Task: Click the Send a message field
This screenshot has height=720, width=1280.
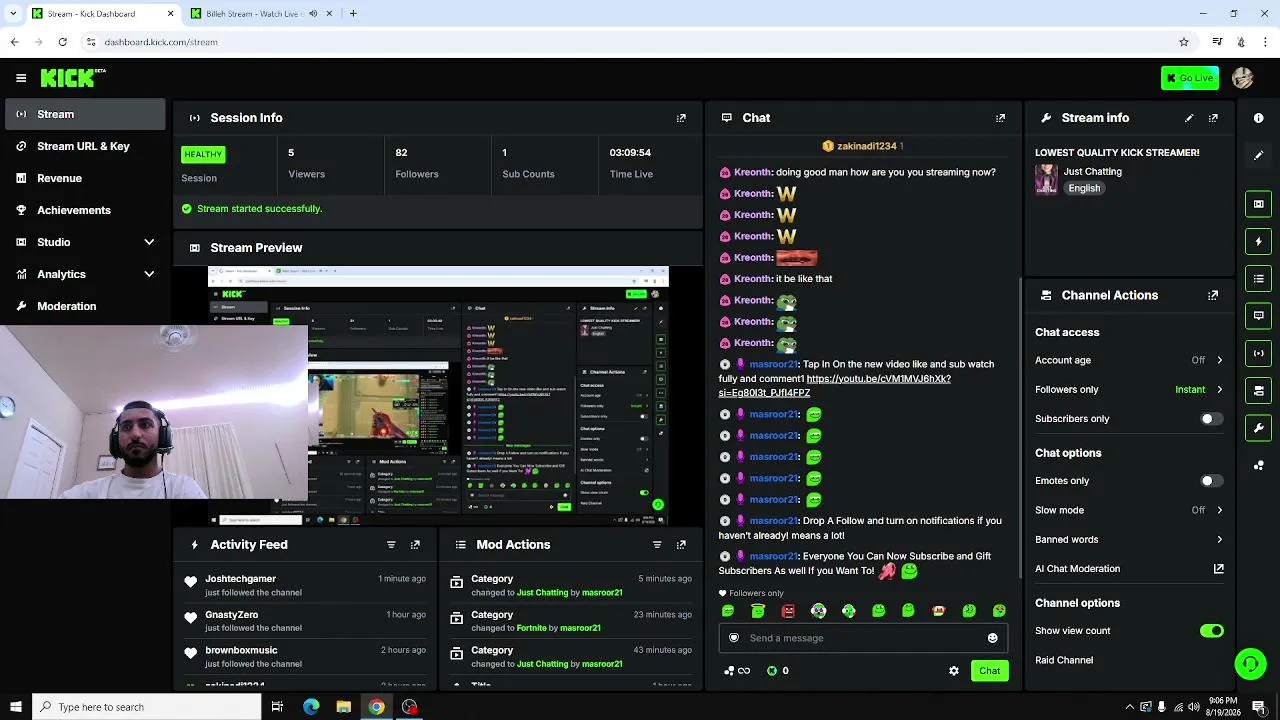Action: pos(863,638)
